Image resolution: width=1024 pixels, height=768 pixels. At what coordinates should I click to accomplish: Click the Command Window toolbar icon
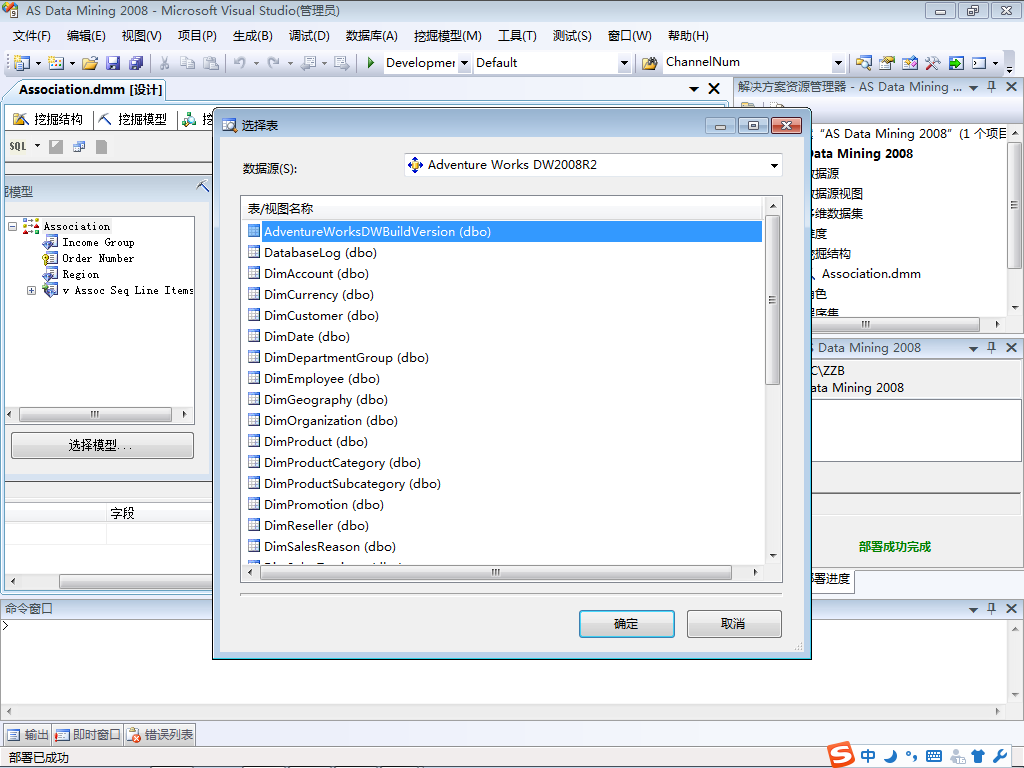[979, 63]
